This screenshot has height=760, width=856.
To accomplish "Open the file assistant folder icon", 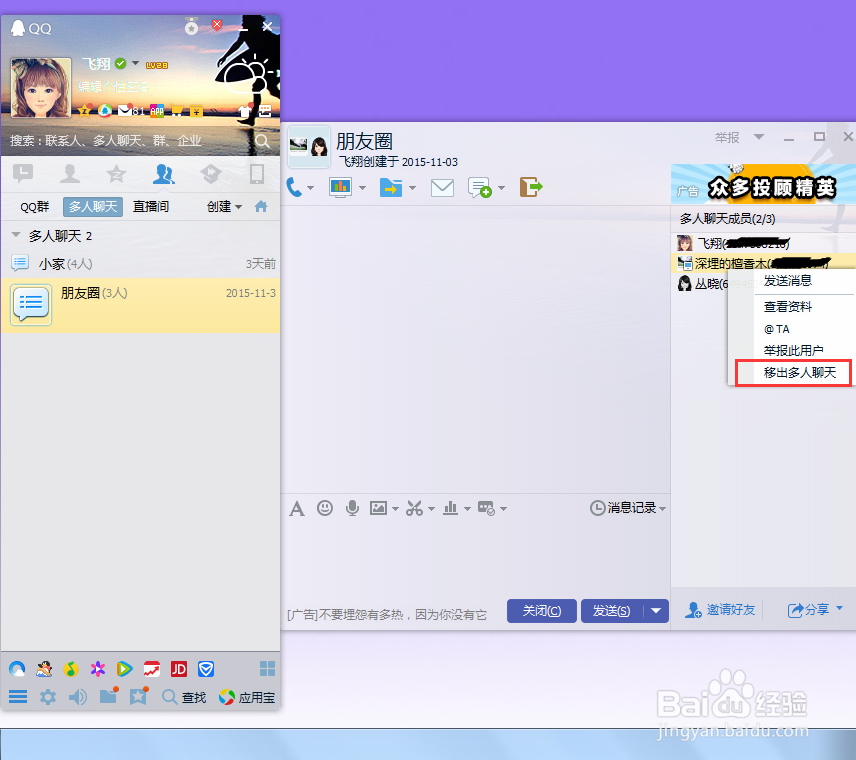I will point(108,696).
